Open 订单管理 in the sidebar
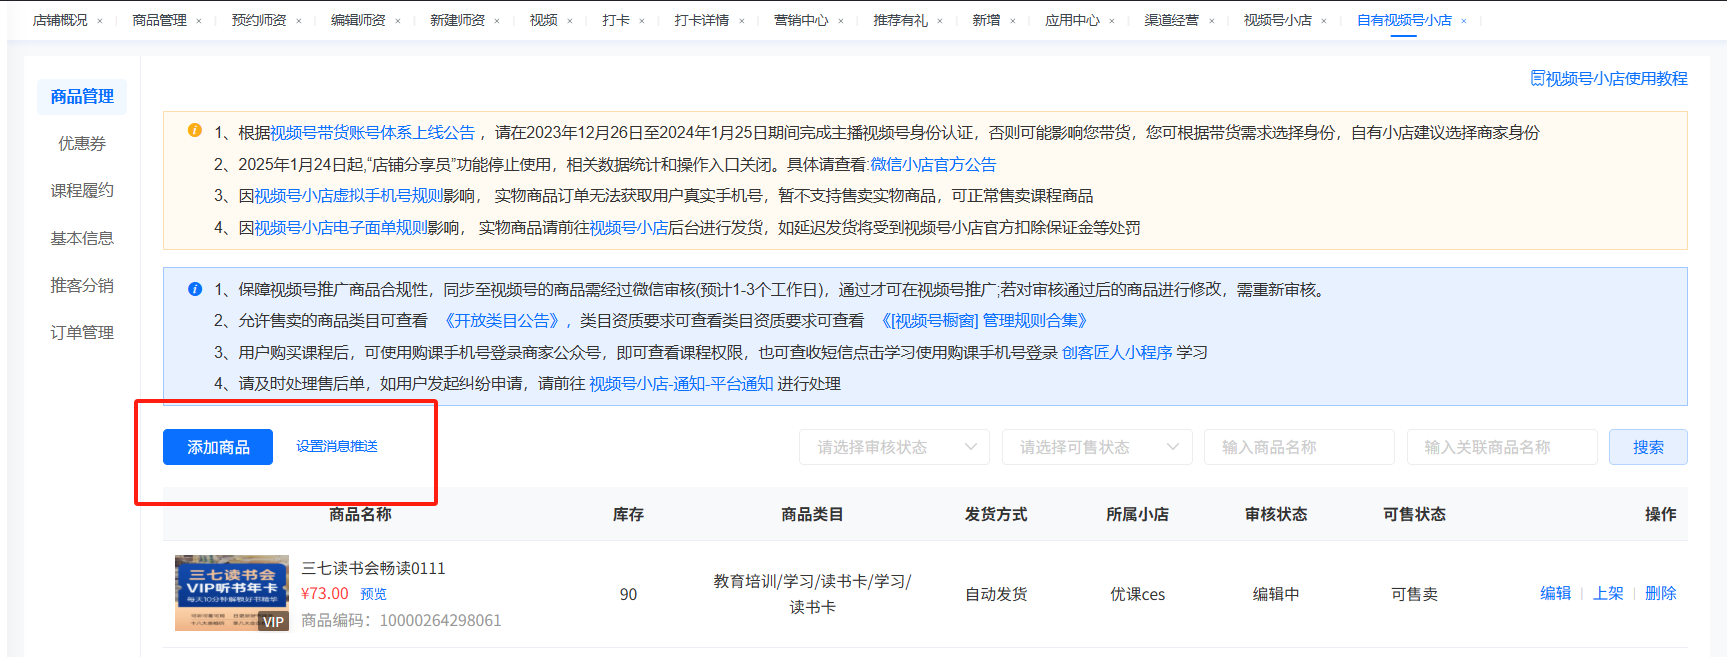This screenshot has width=1727, height=657. pyautogui.click(x=82, y=332)
